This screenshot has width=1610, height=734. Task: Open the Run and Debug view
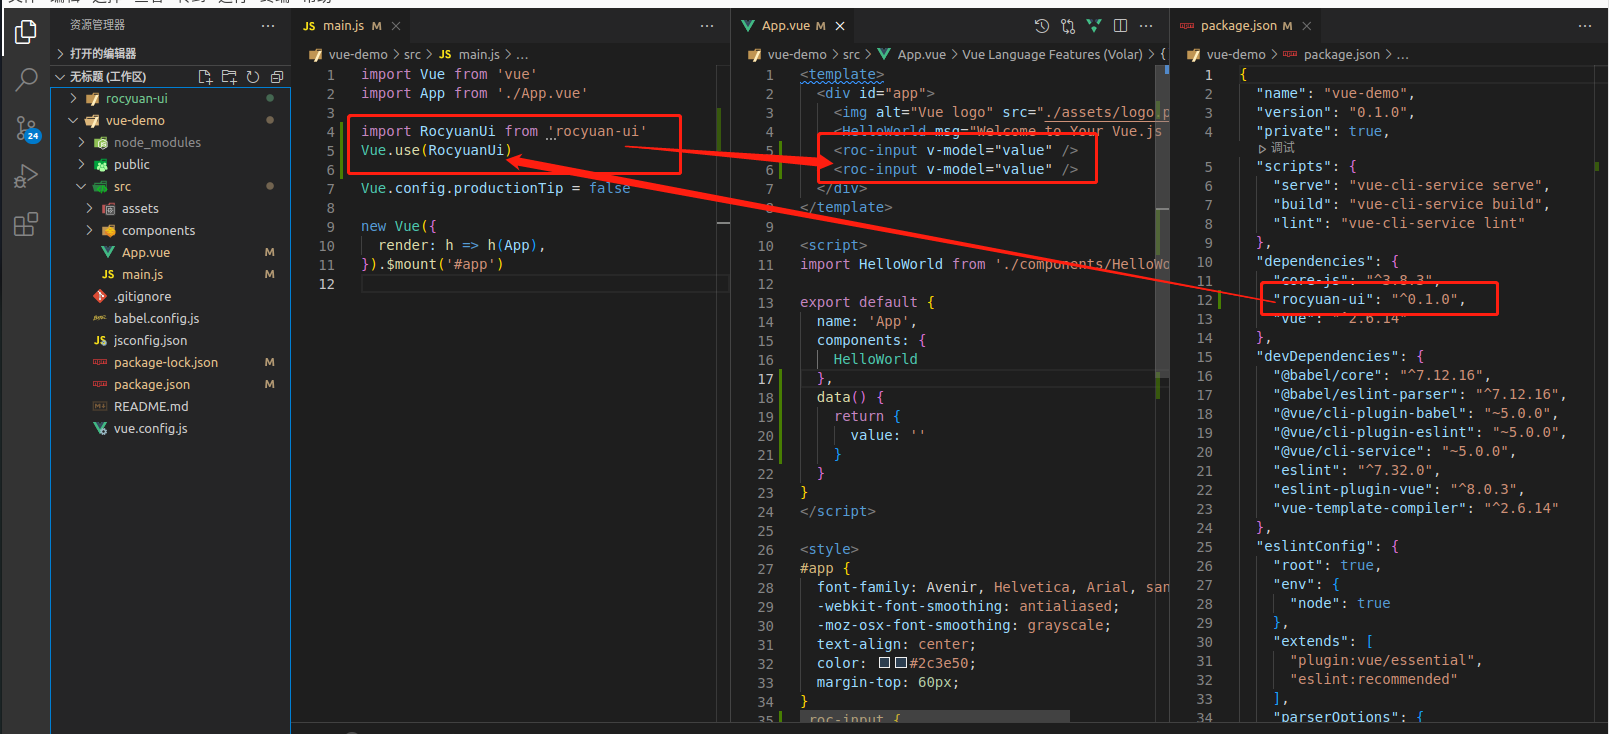(26, 176)
